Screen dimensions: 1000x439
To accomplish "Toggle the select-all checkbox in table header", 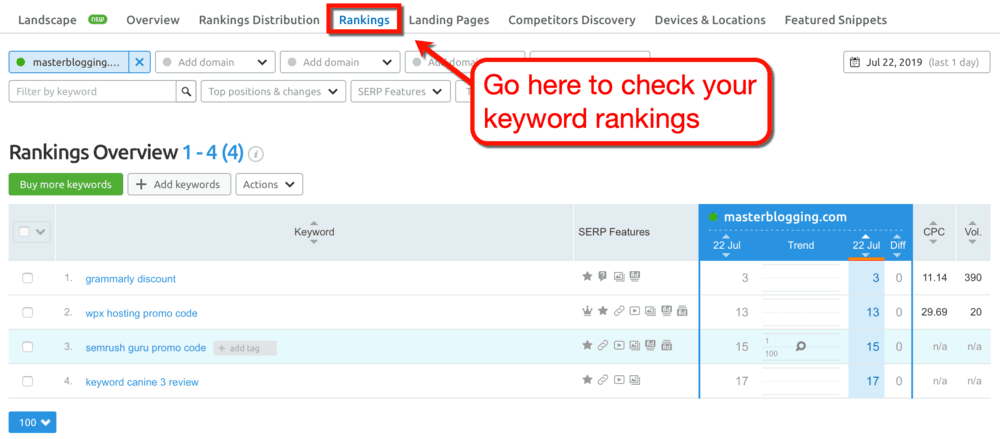I will pos(24,232).
